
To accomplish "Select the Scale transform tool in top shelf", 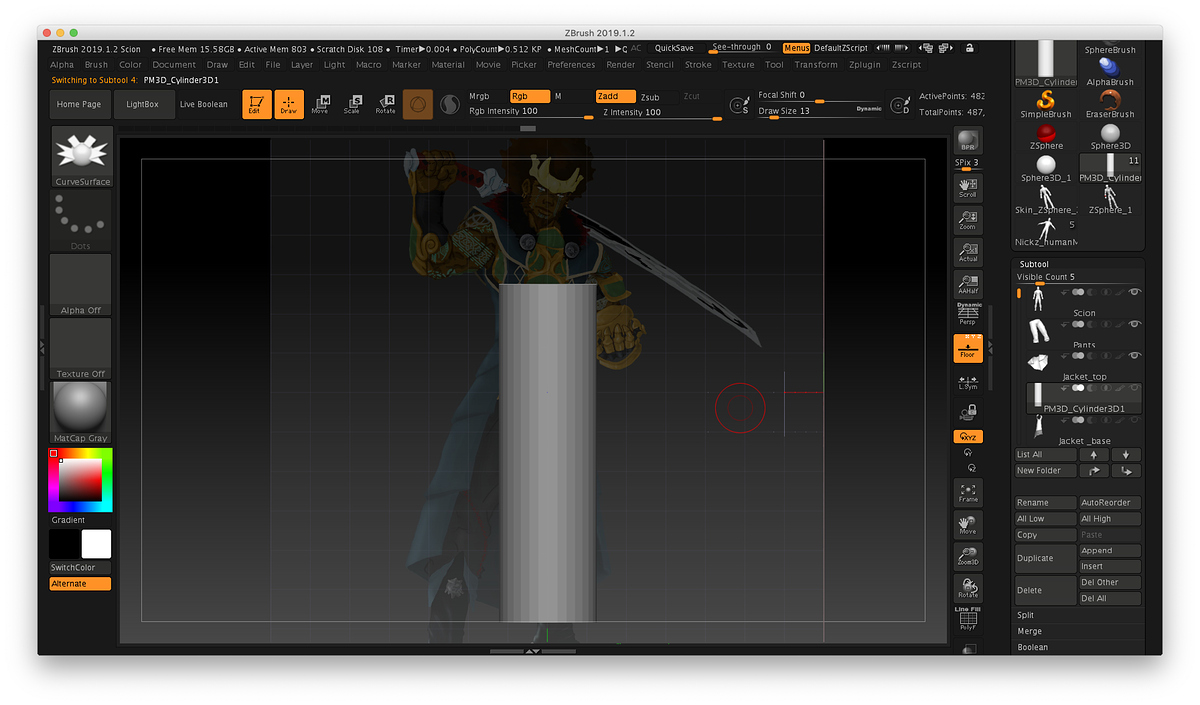I will point(352,104).
